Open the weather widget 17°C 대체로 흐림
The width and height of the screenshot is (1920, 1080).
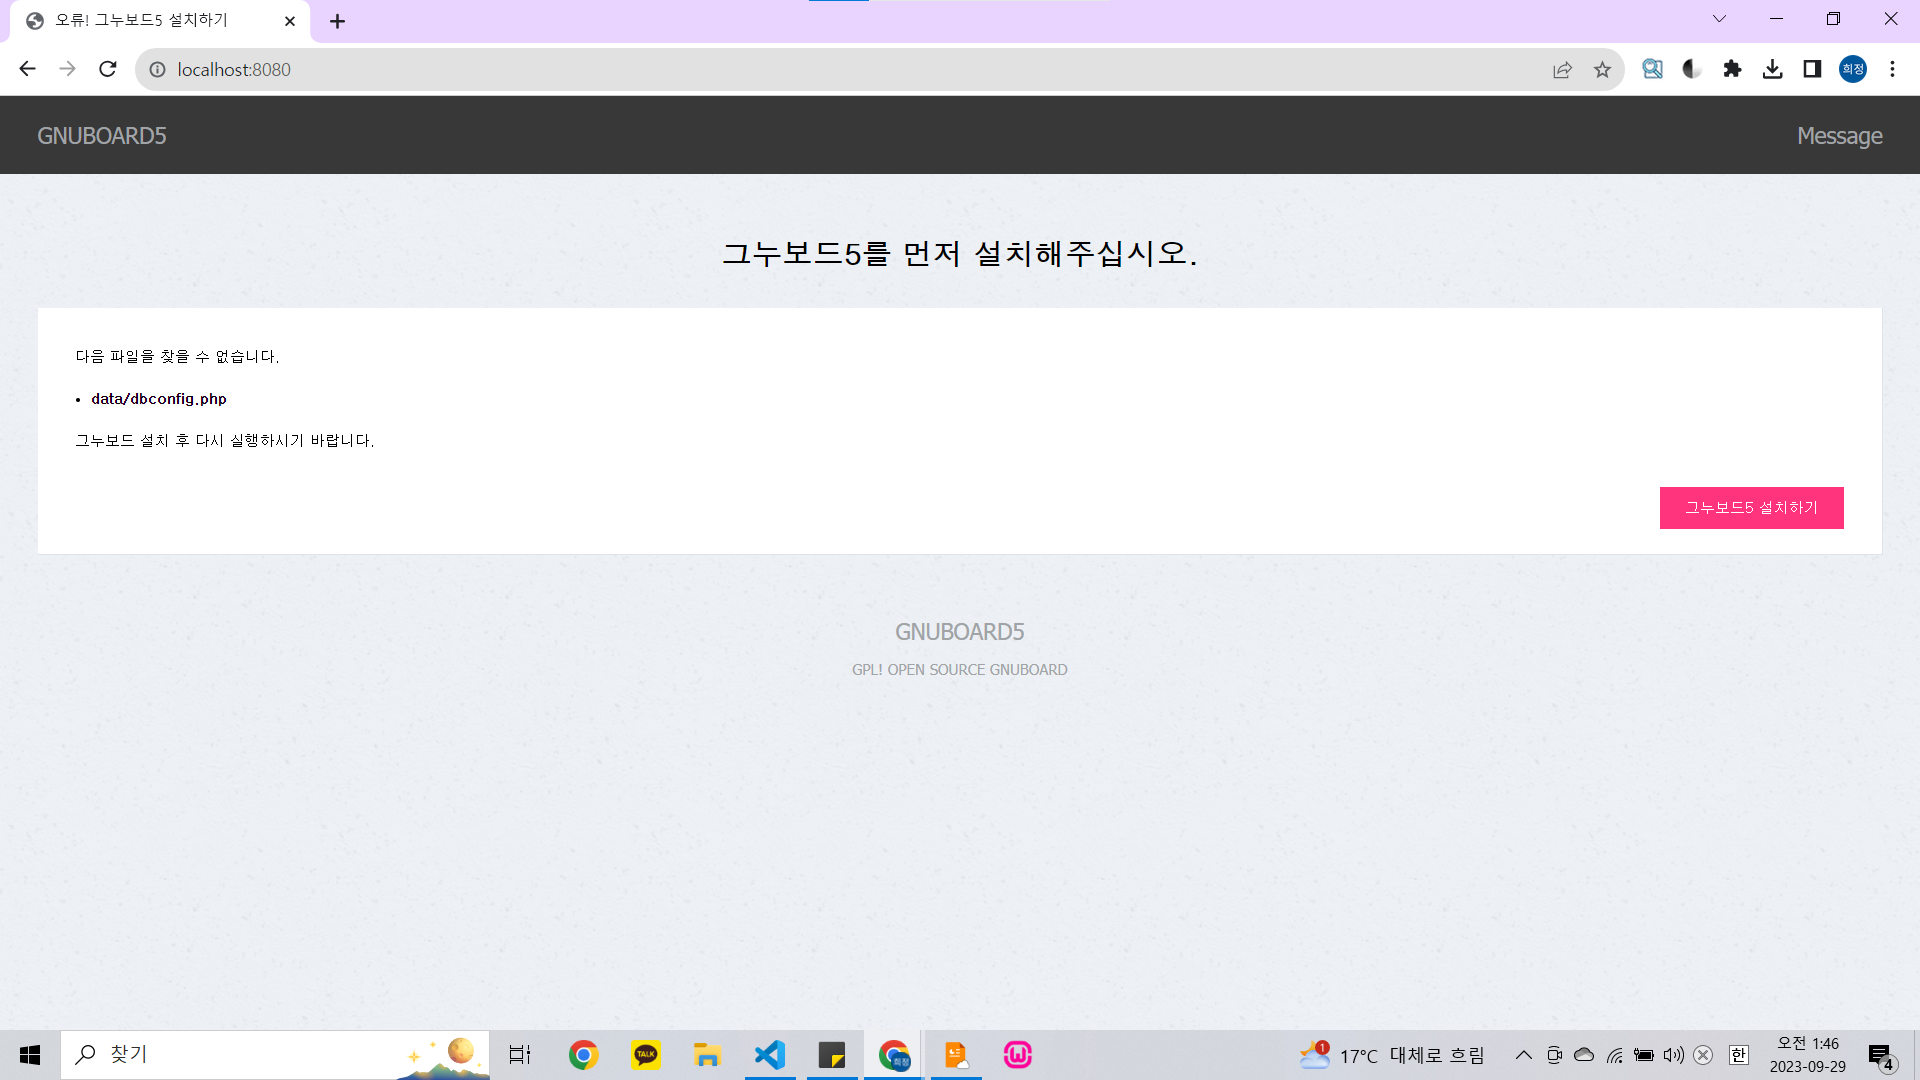[1392, 1055]
